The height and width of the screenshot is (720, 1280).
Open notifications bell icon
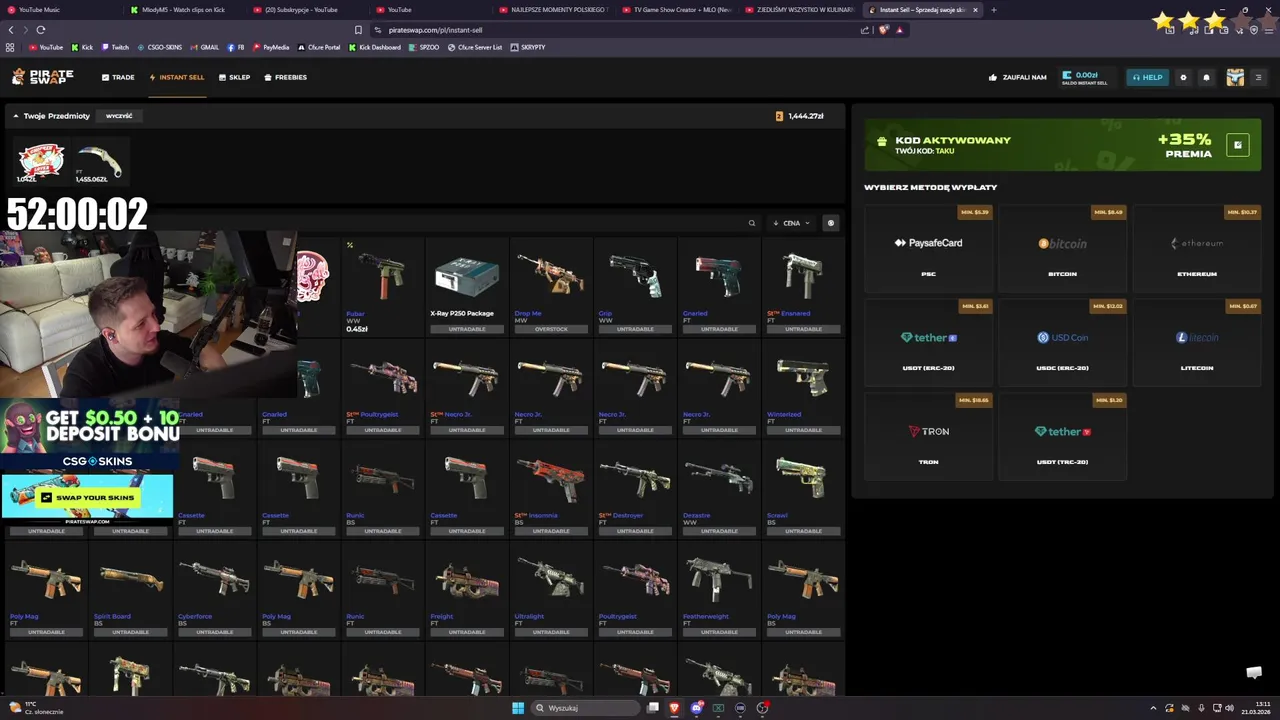click(1206, 77)
